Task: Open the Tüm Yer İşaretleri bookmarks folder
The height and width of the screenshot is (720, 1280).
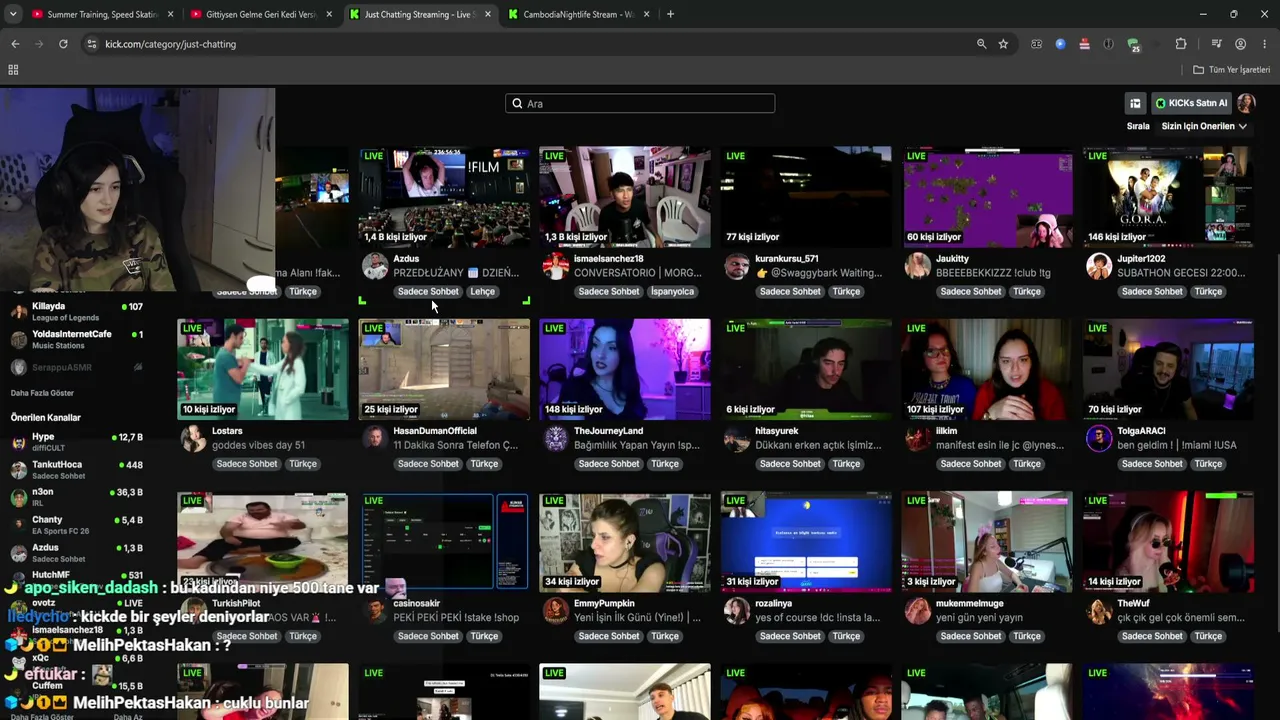Action: tap(1231, 70)
